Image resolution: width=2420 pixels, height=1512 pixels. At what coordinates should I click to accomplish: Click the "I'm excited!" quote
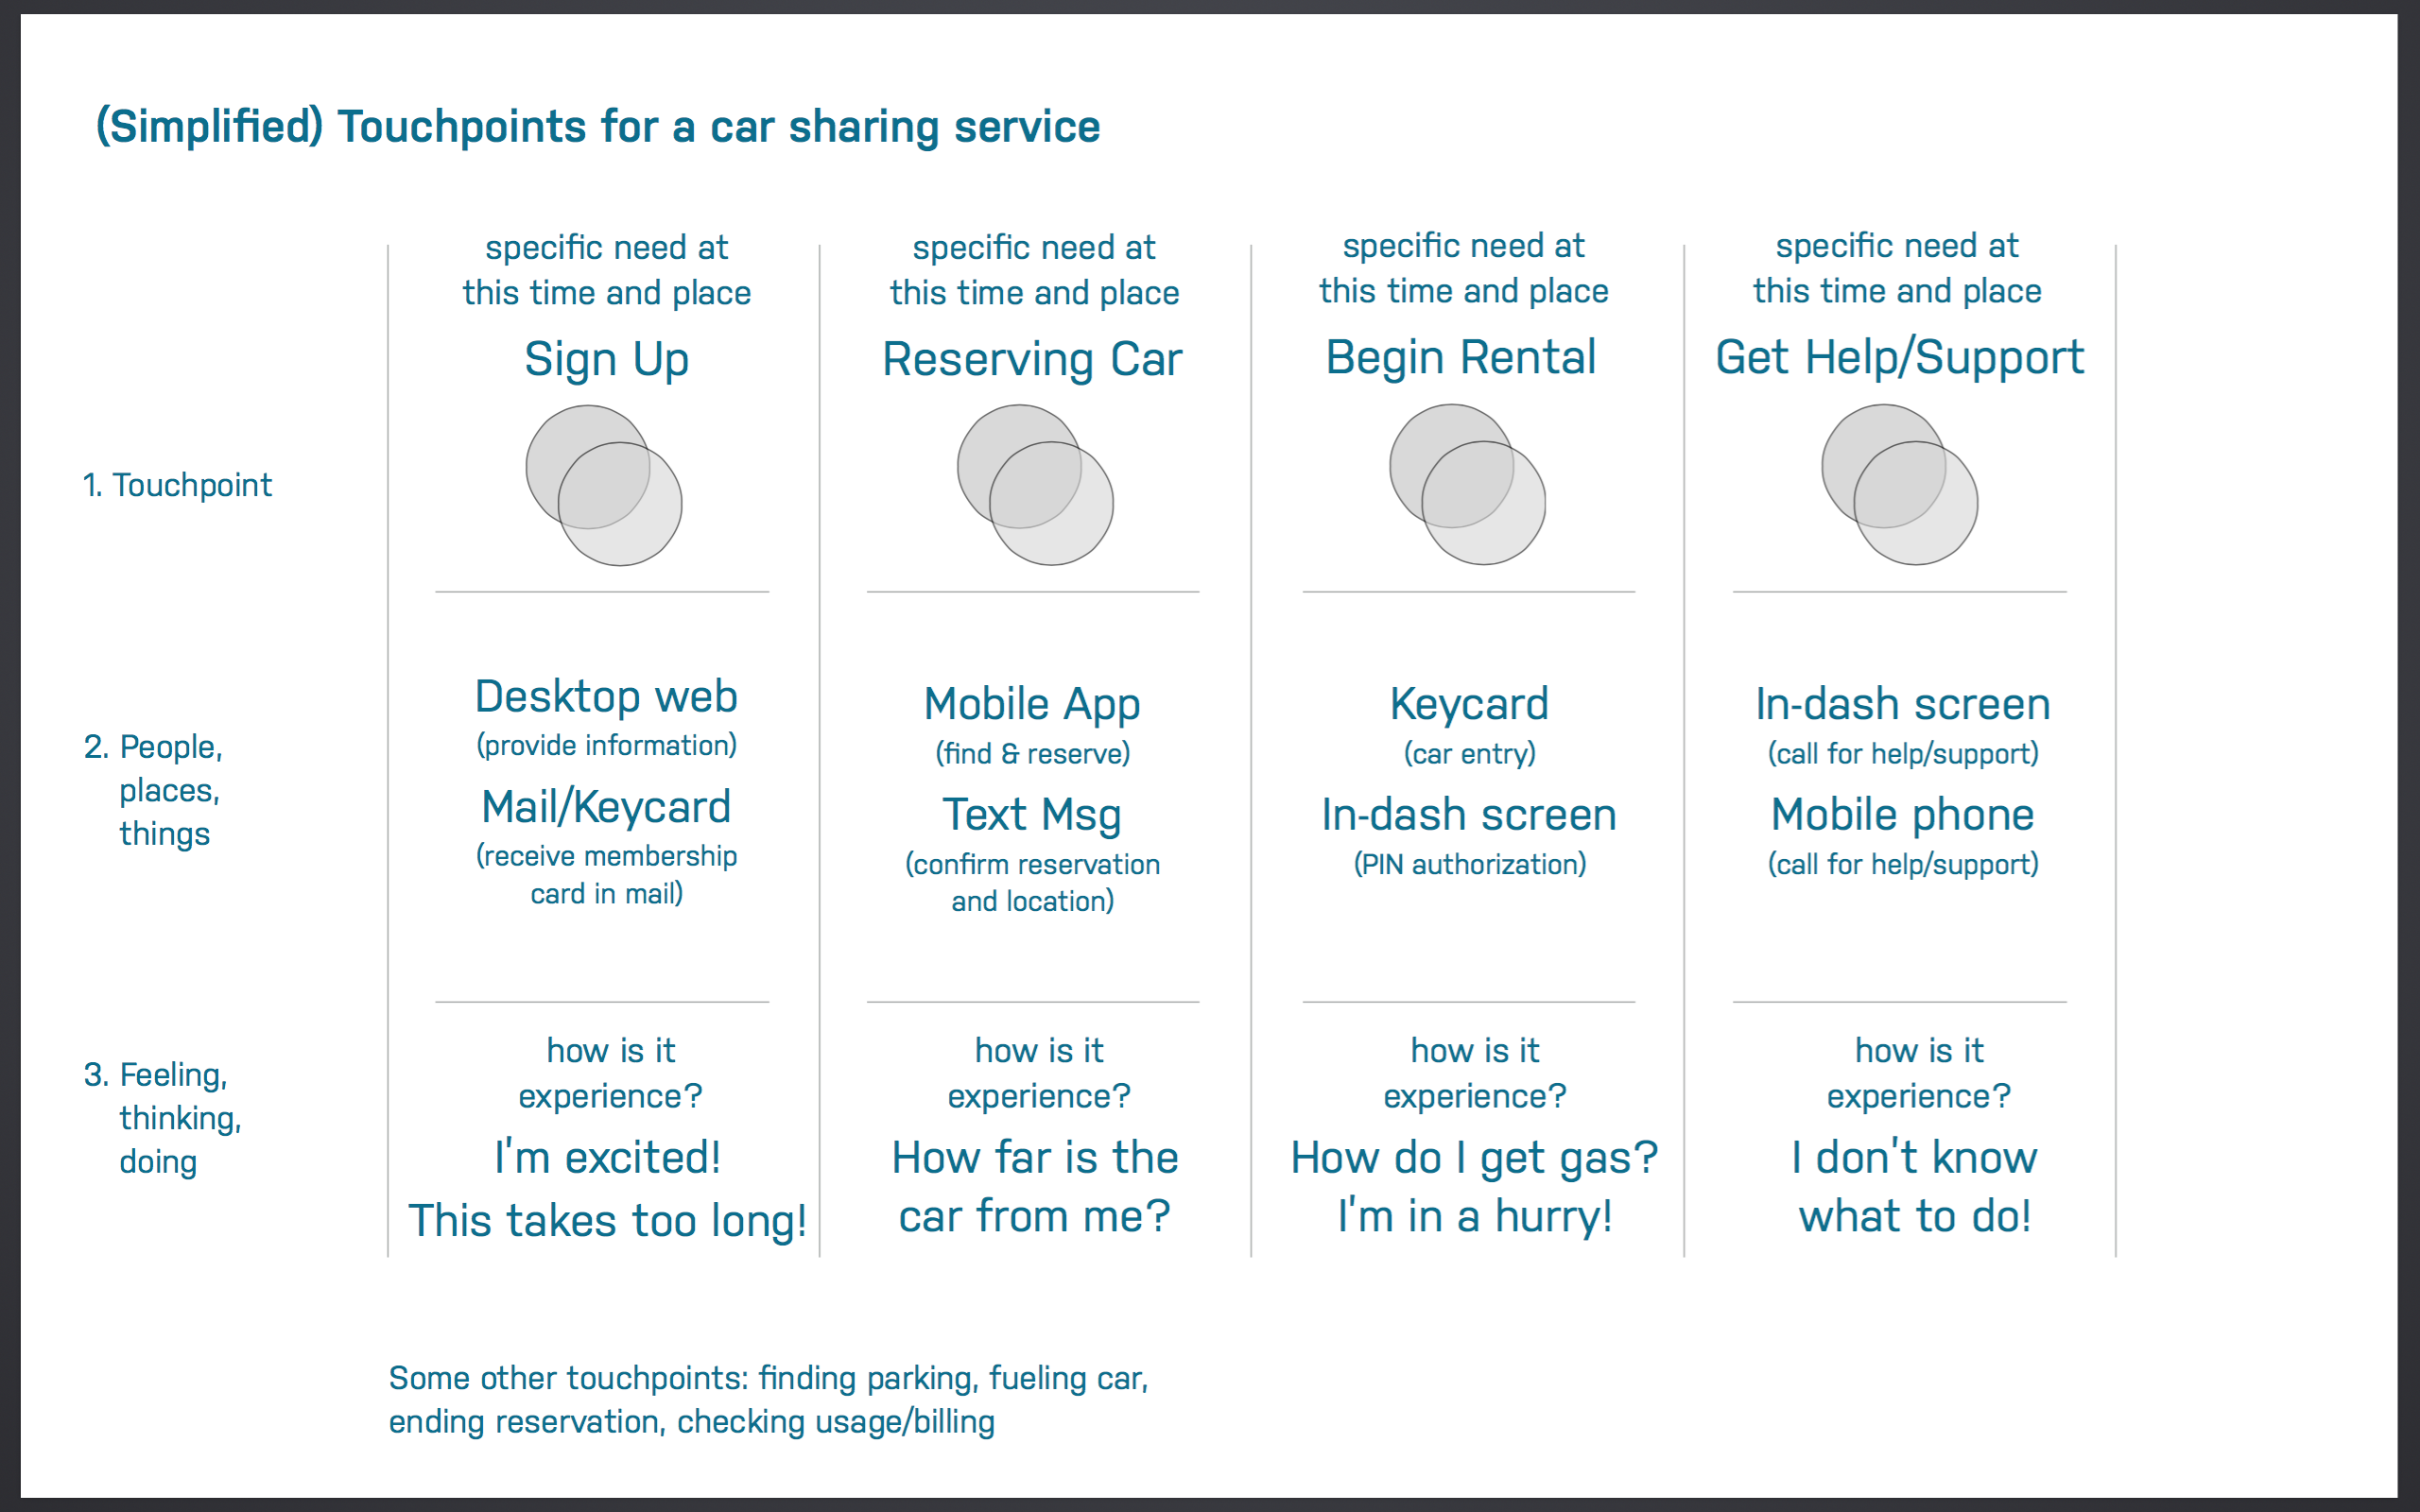click(608, 1157)
